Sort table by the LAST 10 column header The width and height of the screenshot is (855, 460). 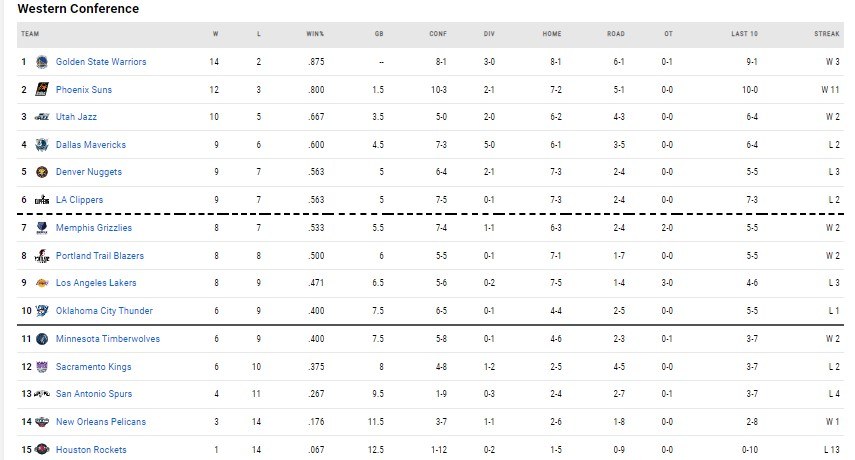pyautogui.click(x=744, y=33)
